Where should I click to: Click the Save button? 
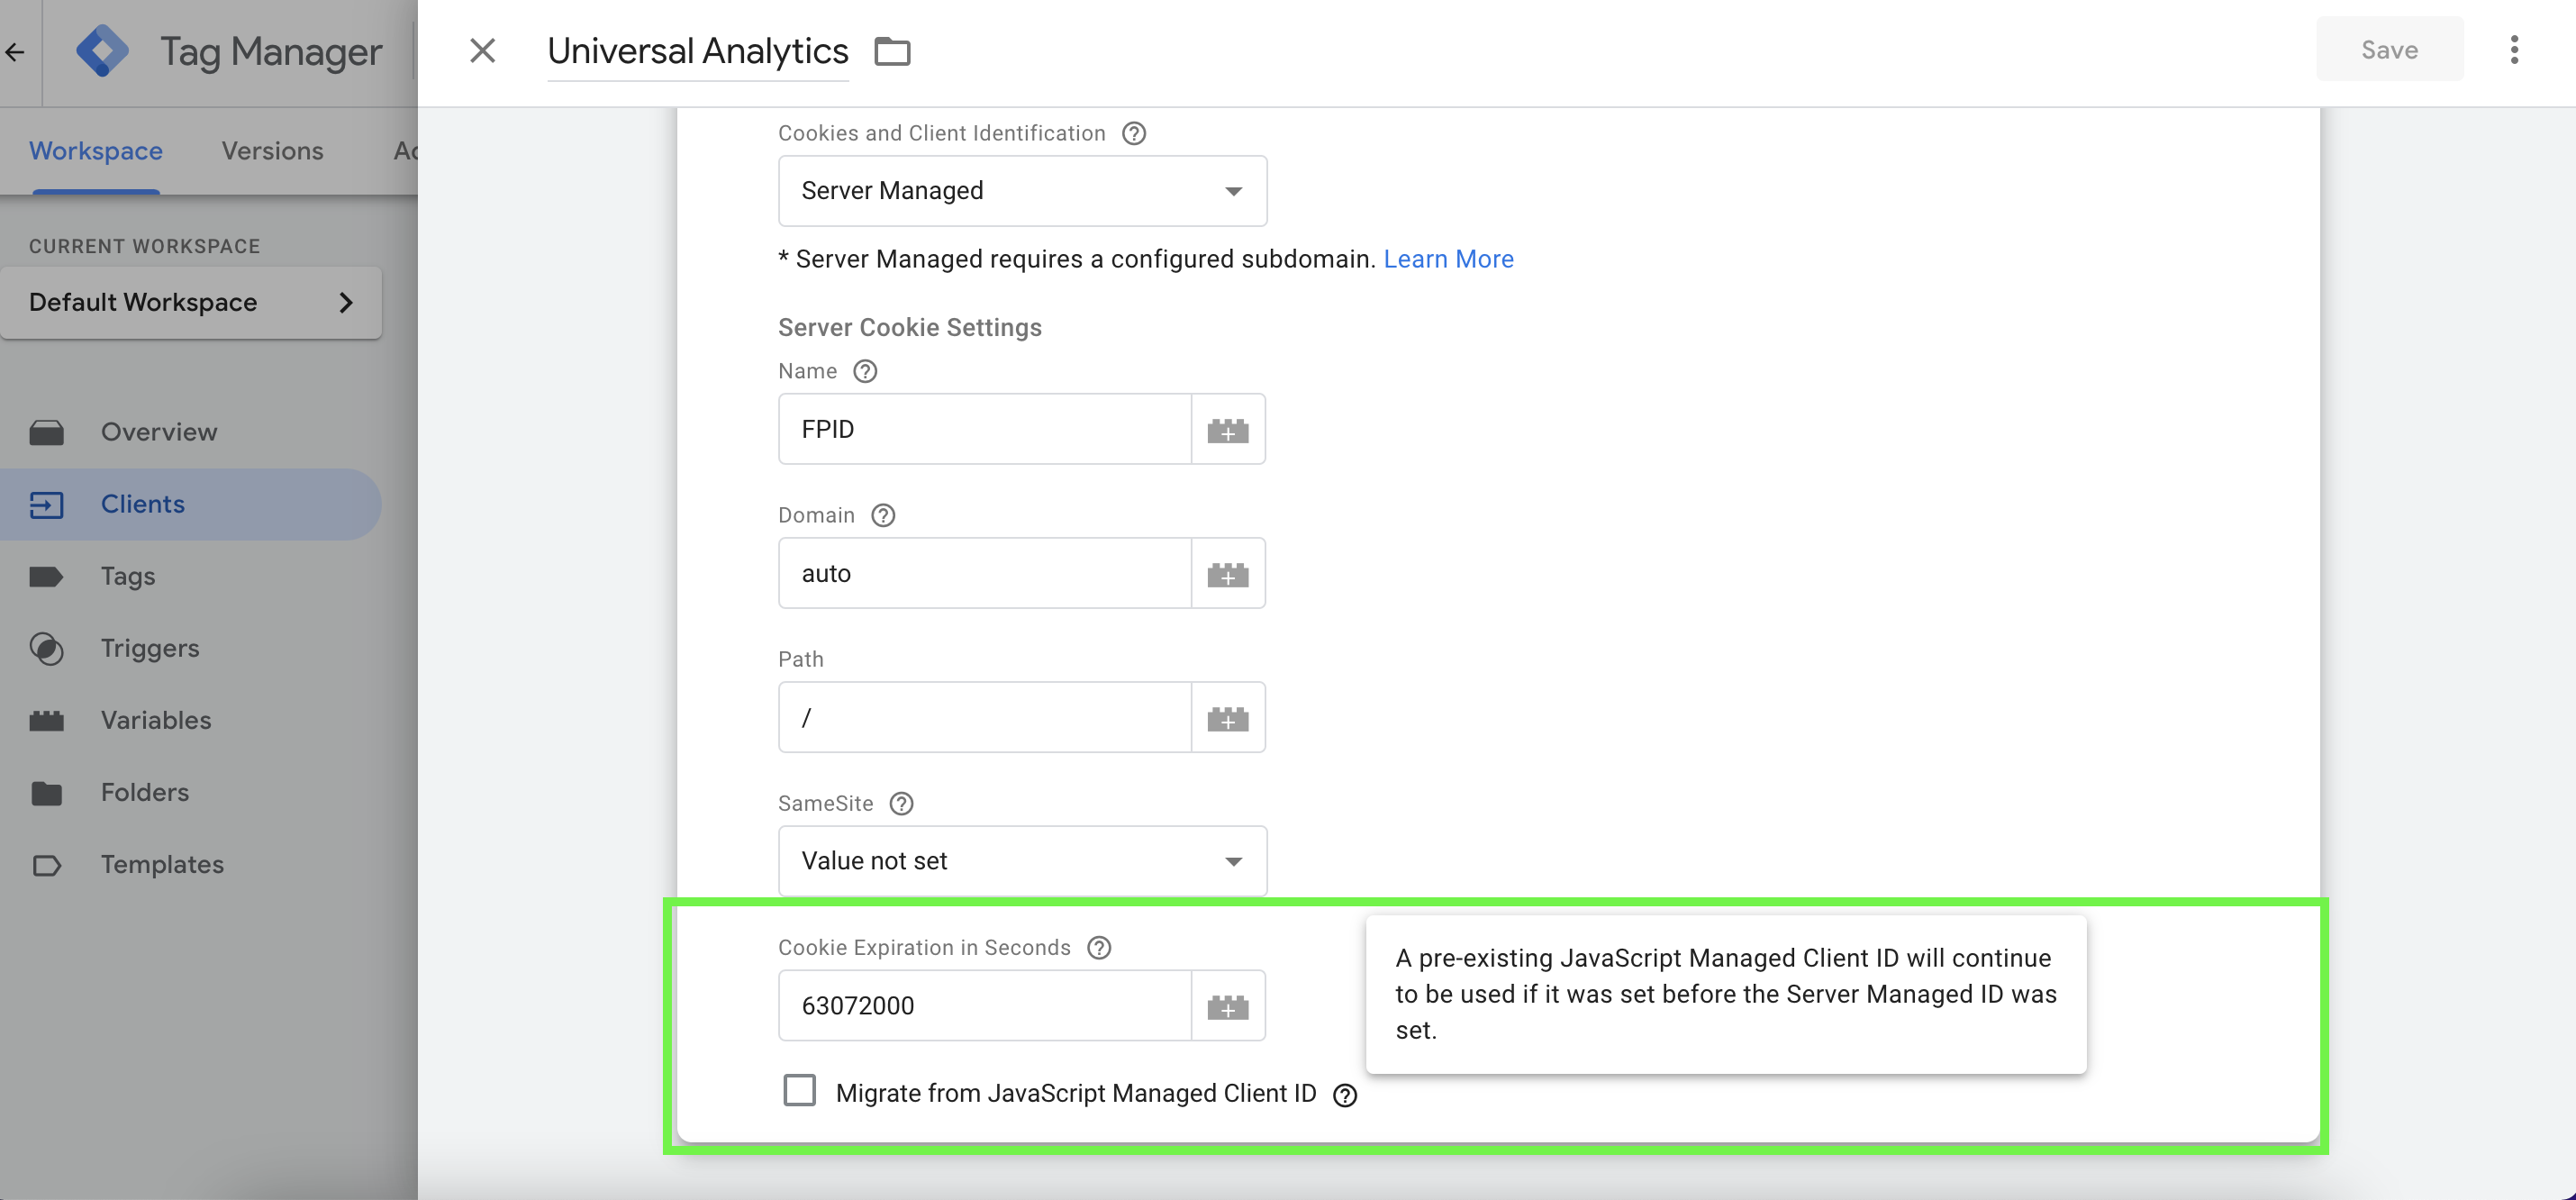pos(2389,50)
